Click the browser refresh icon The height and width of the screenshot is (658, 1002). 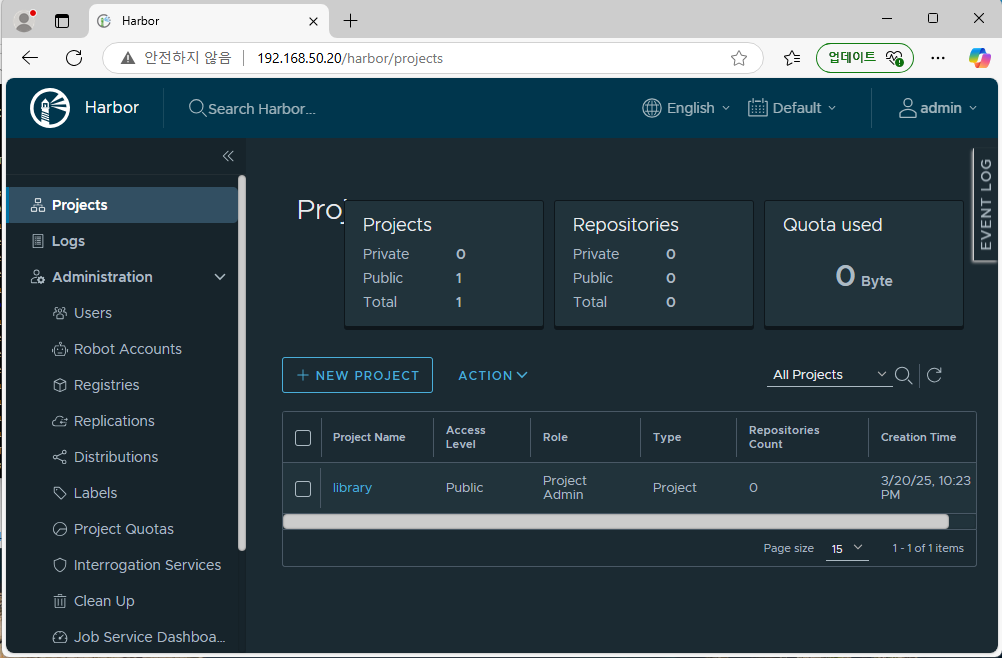[x=74, y=58]
